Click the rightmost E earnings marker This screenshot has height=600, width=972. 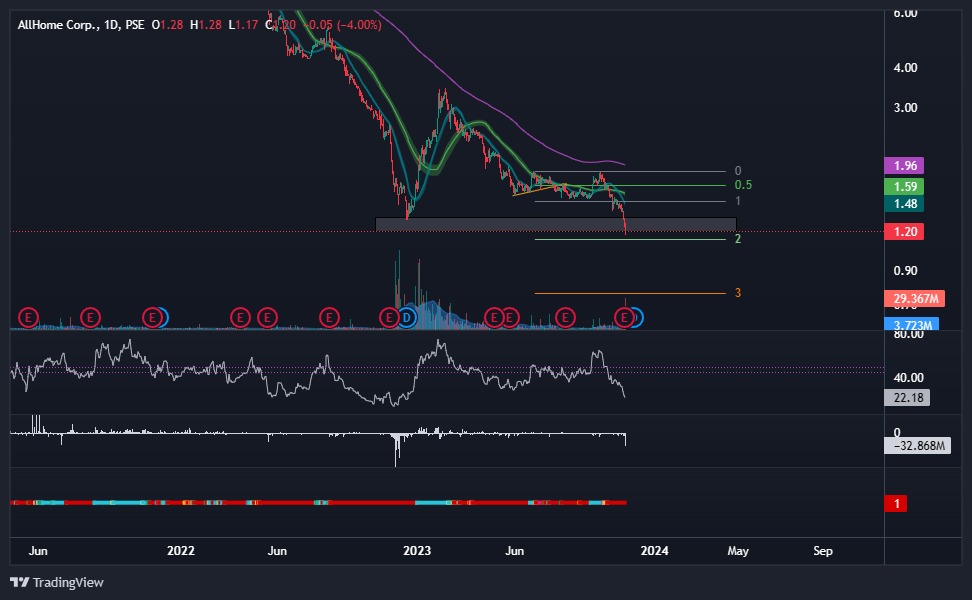tap(624, 317)
